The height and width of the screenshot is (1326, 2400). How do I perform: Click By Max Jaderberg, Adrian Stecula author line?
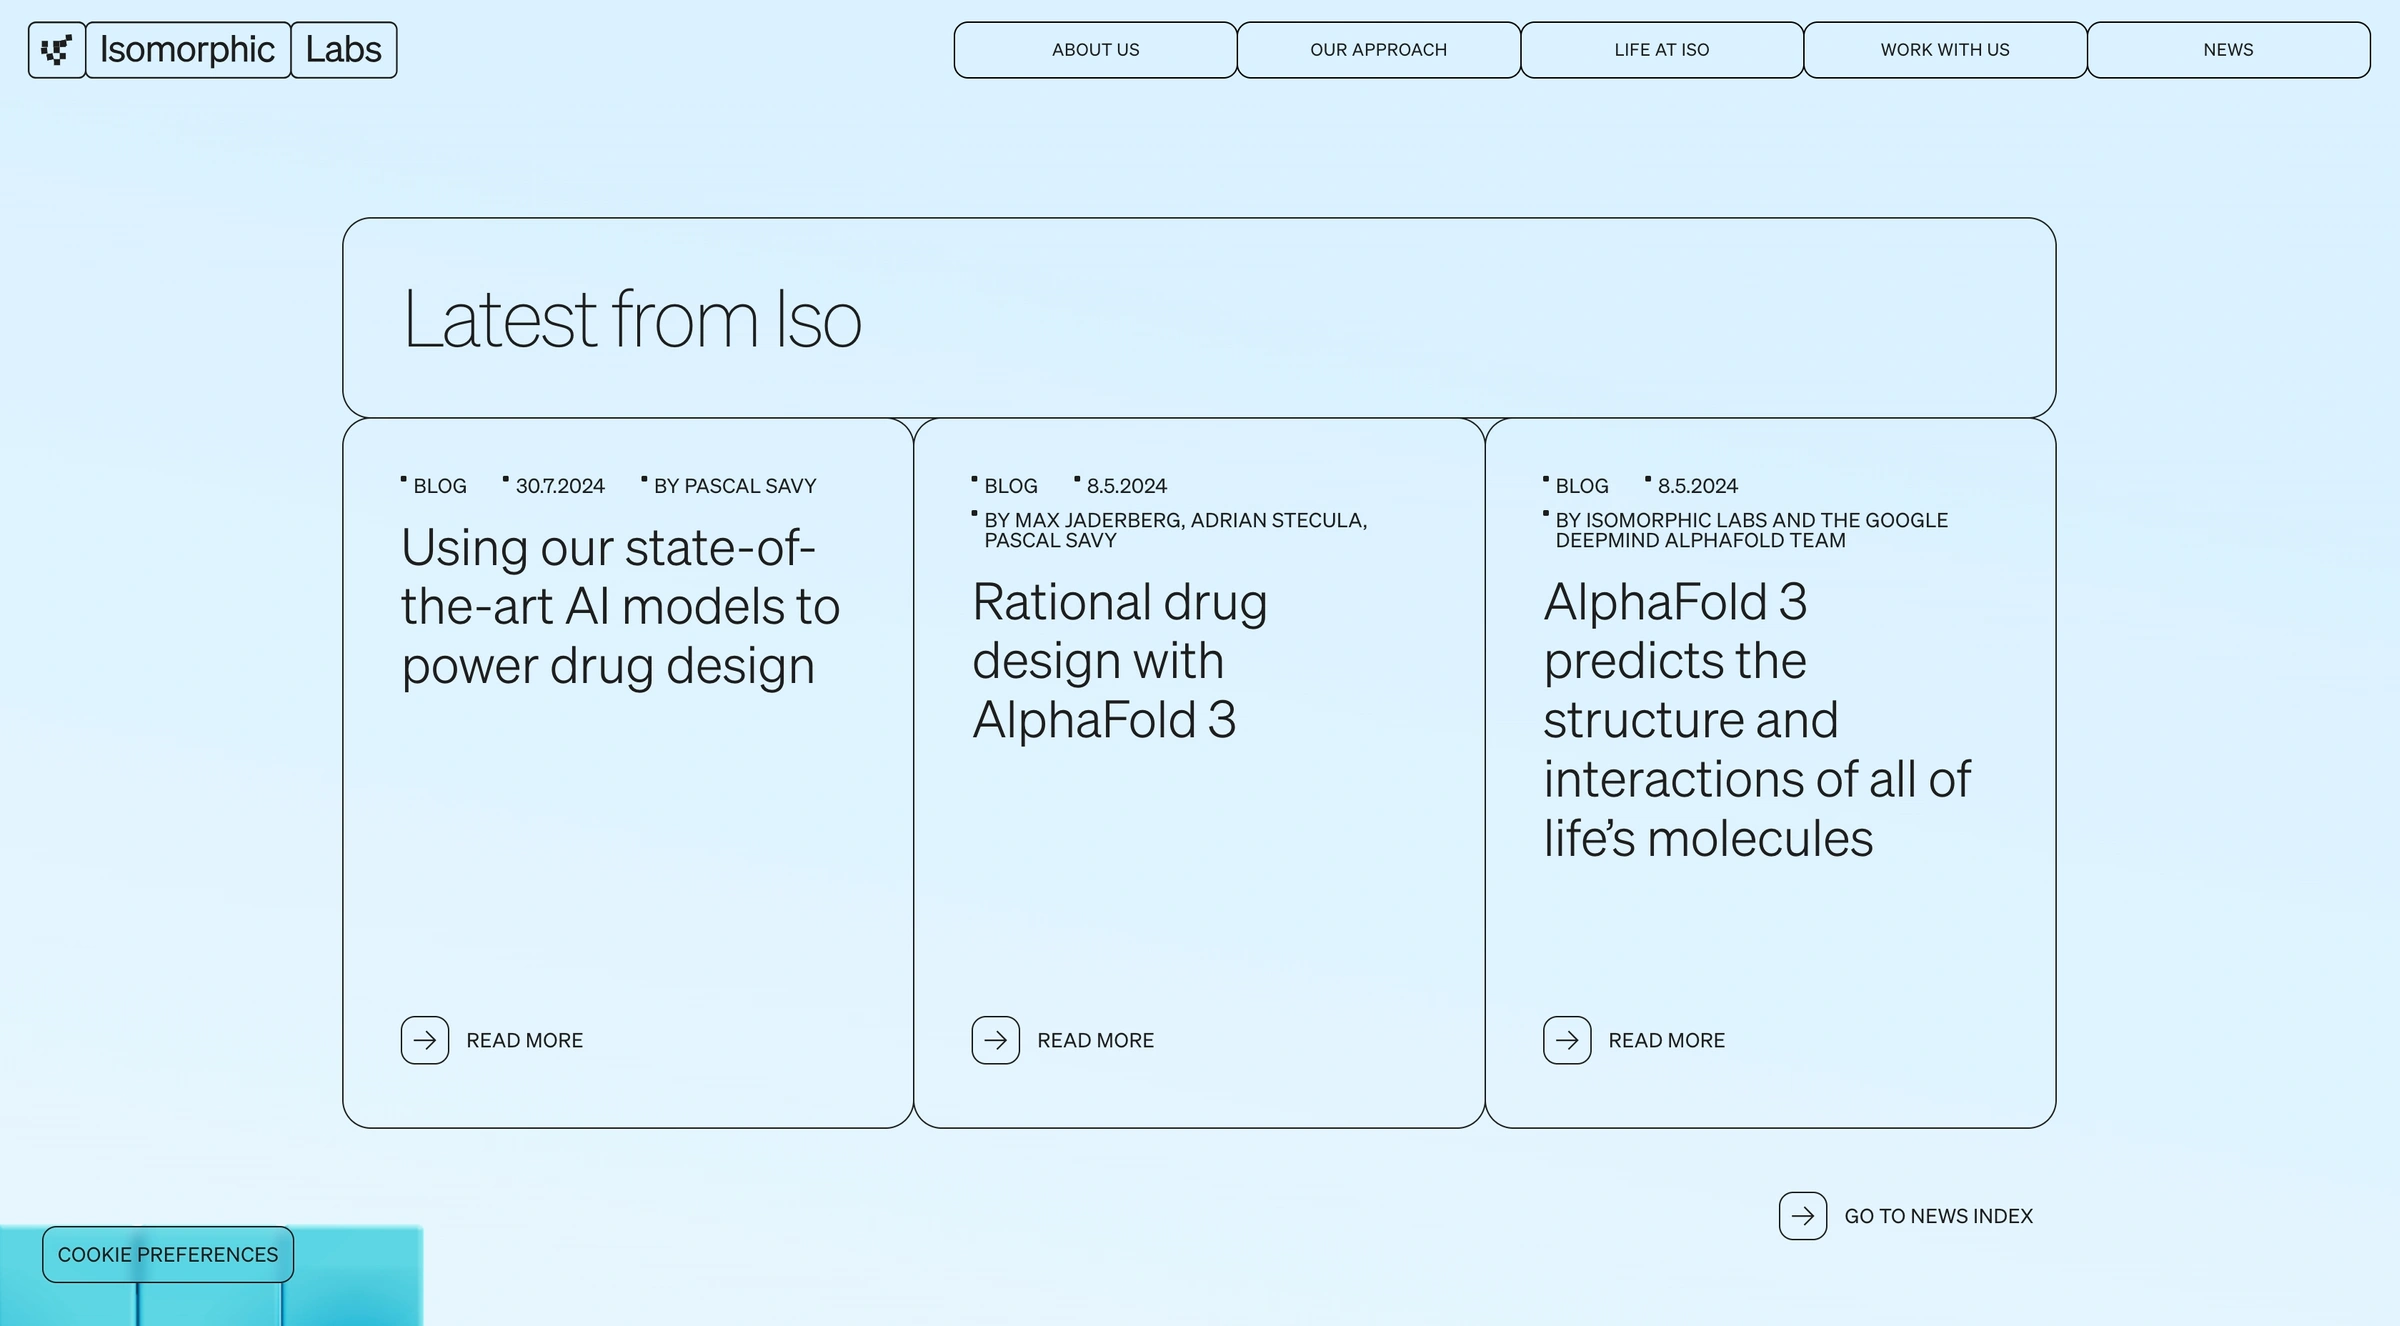pos(1175,530)
